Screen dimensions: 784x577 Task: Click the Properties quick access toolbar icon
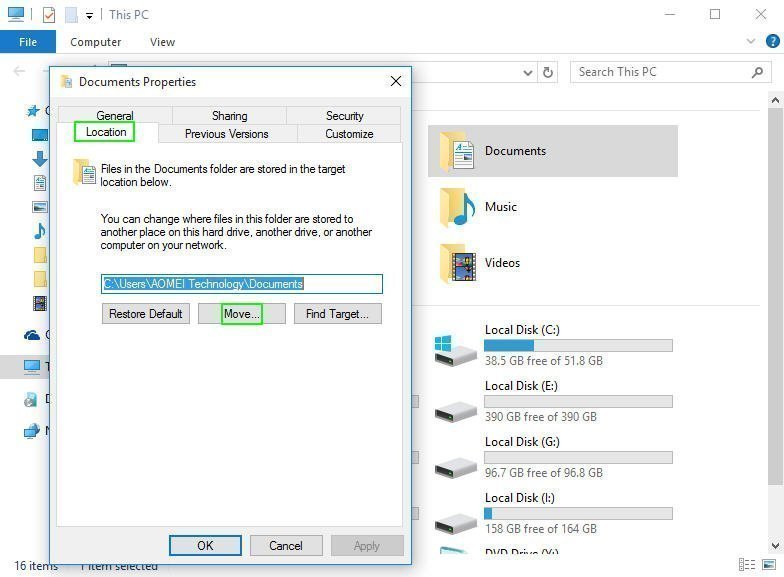coord(48,15)
